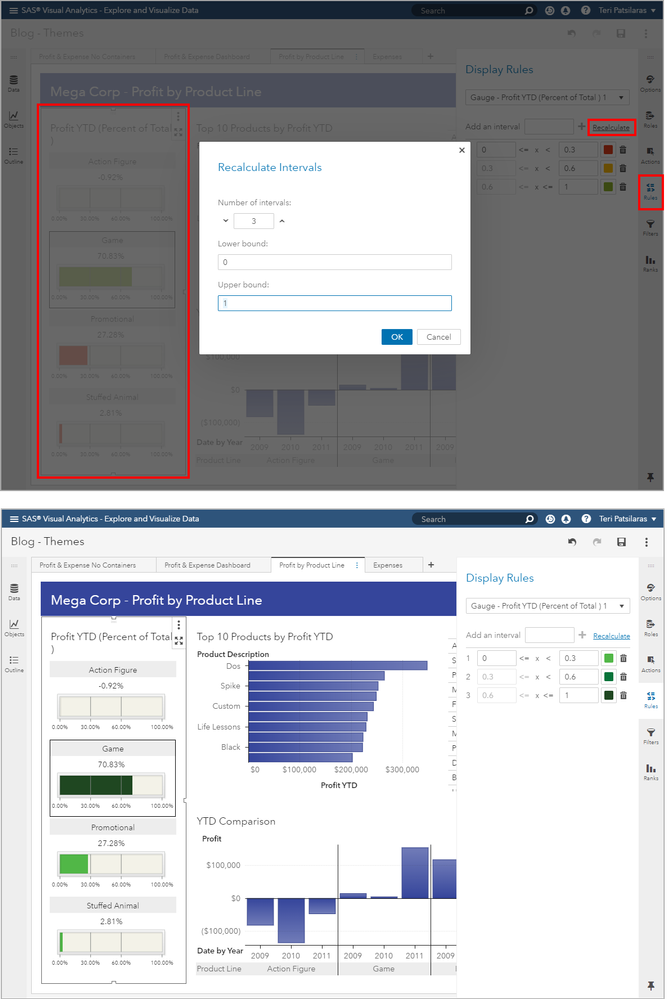Open the Roles pane in the bright window

pos(650,628)
